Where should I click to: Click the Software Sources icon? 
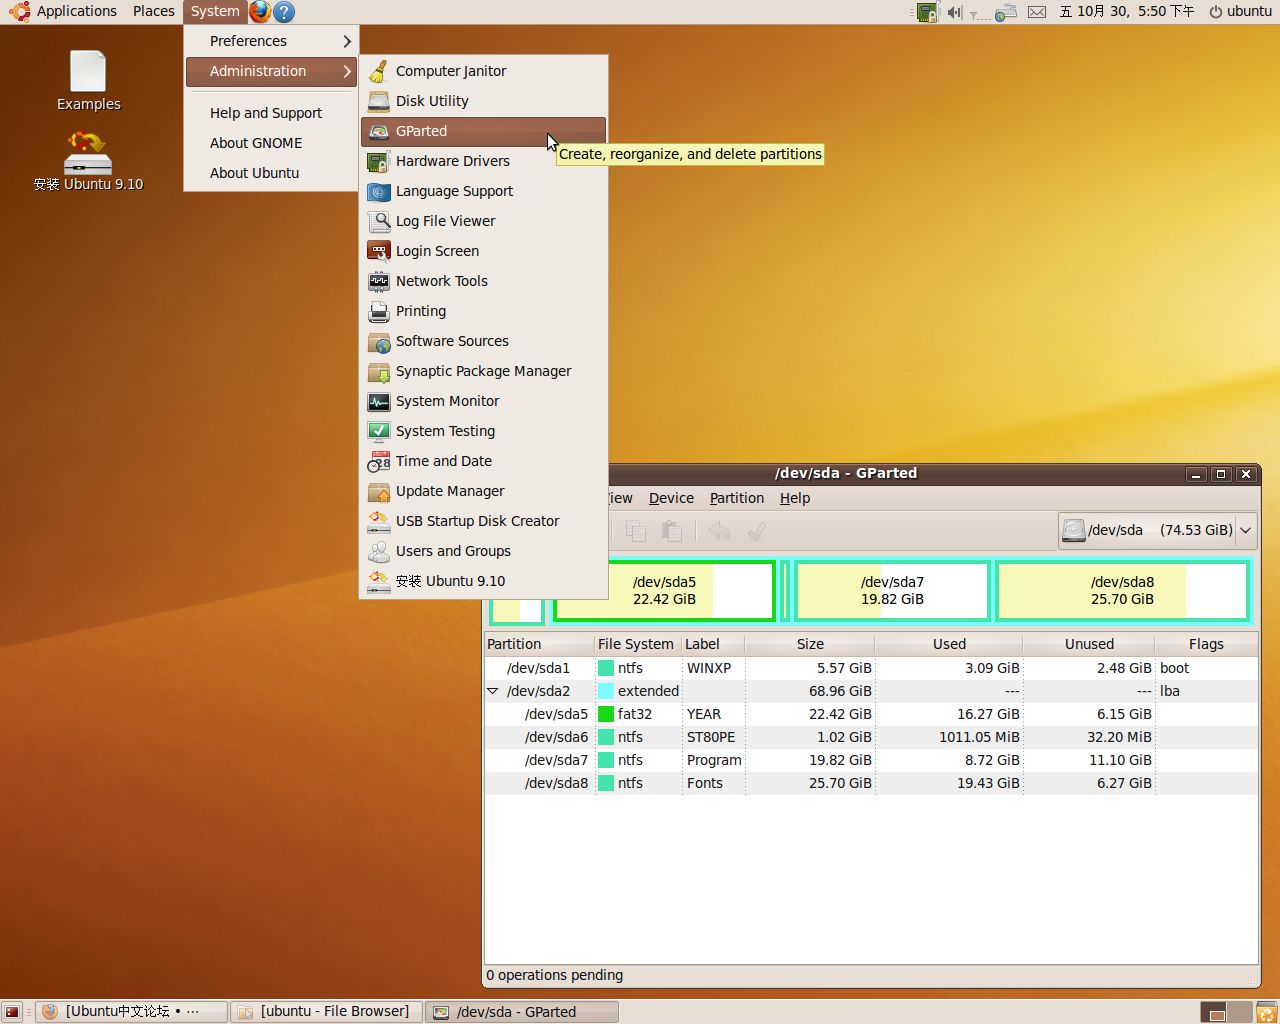(378, 341)
